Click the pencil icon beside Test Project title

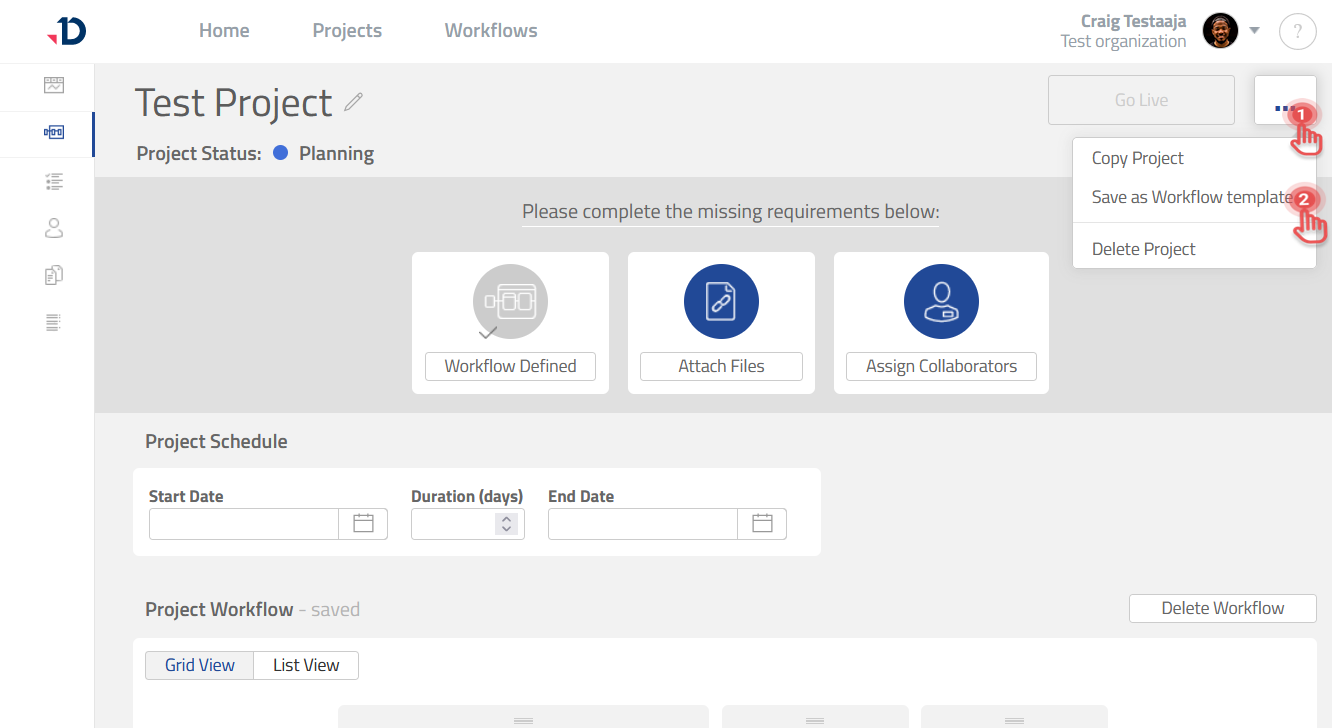click(353, 102)
